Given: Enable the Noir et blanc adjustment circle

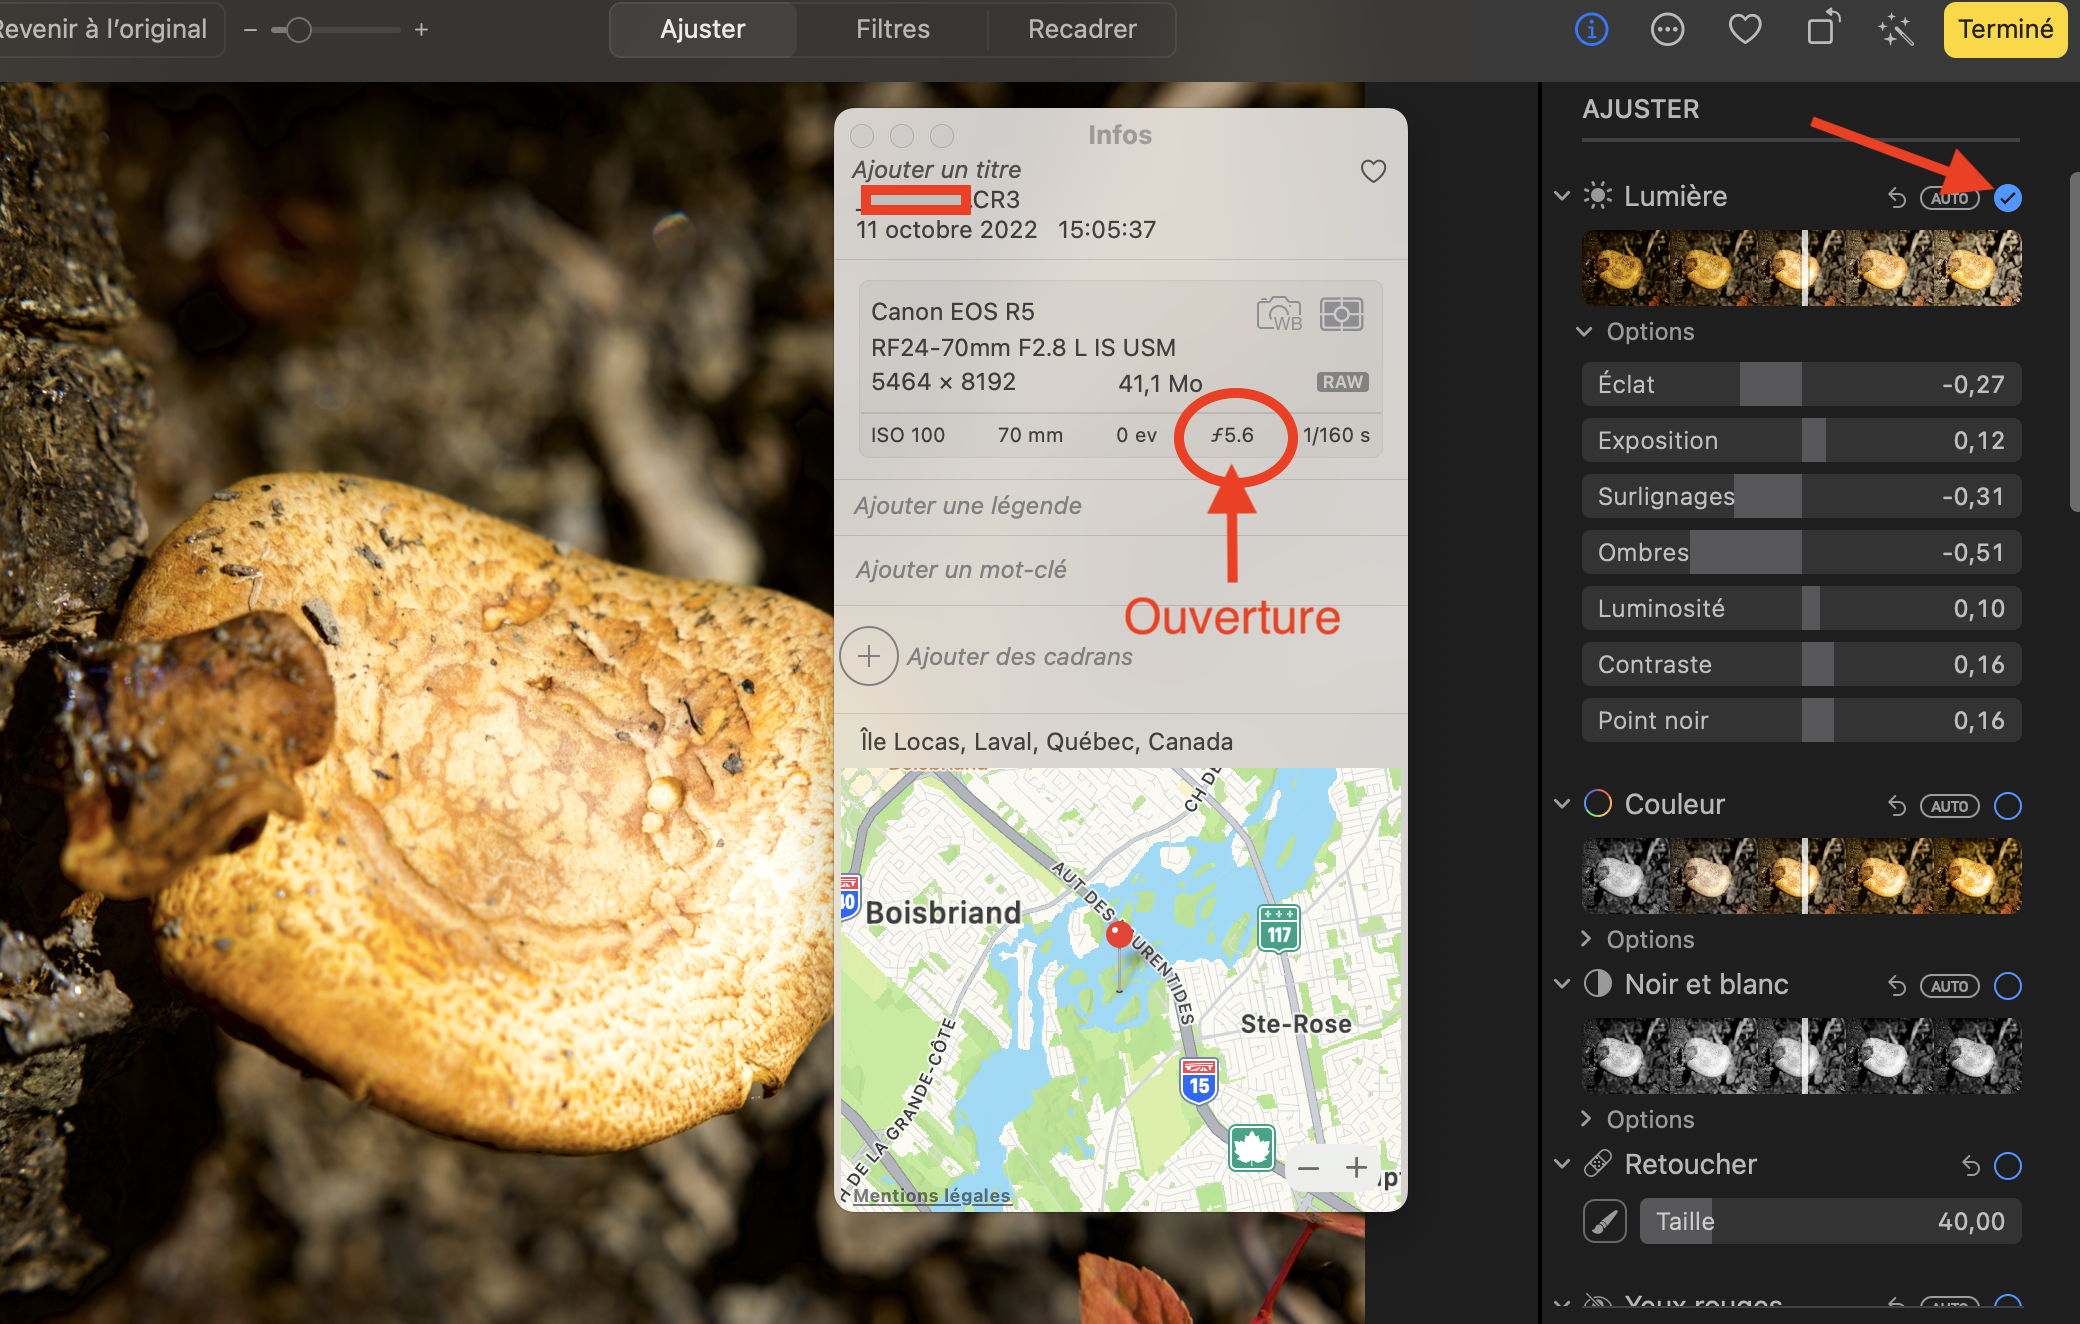Looking at the screenshot, I should 2007,986.
